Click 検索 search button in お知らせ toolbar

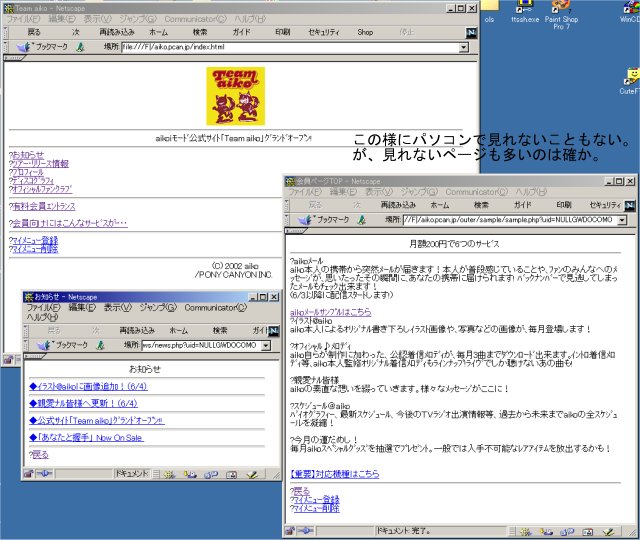(220, 331)
